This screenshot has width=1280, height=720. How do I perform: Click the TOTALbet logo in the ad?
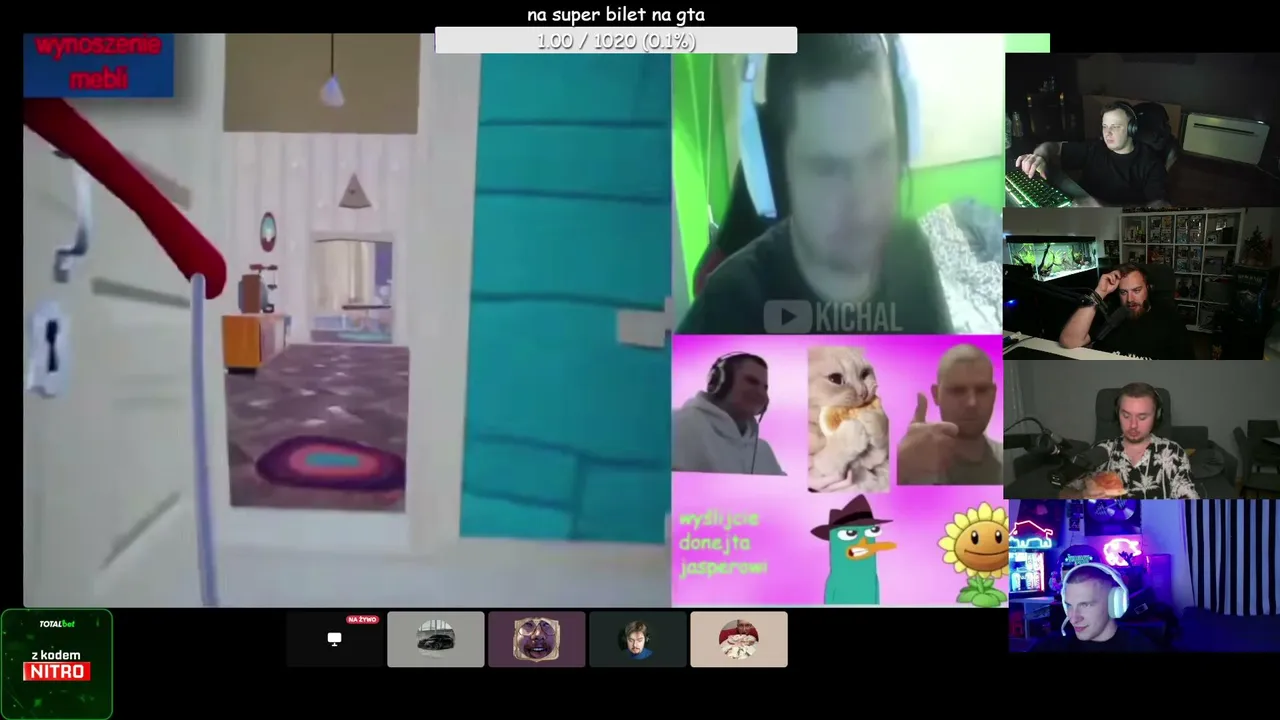(x=57, y=624)
